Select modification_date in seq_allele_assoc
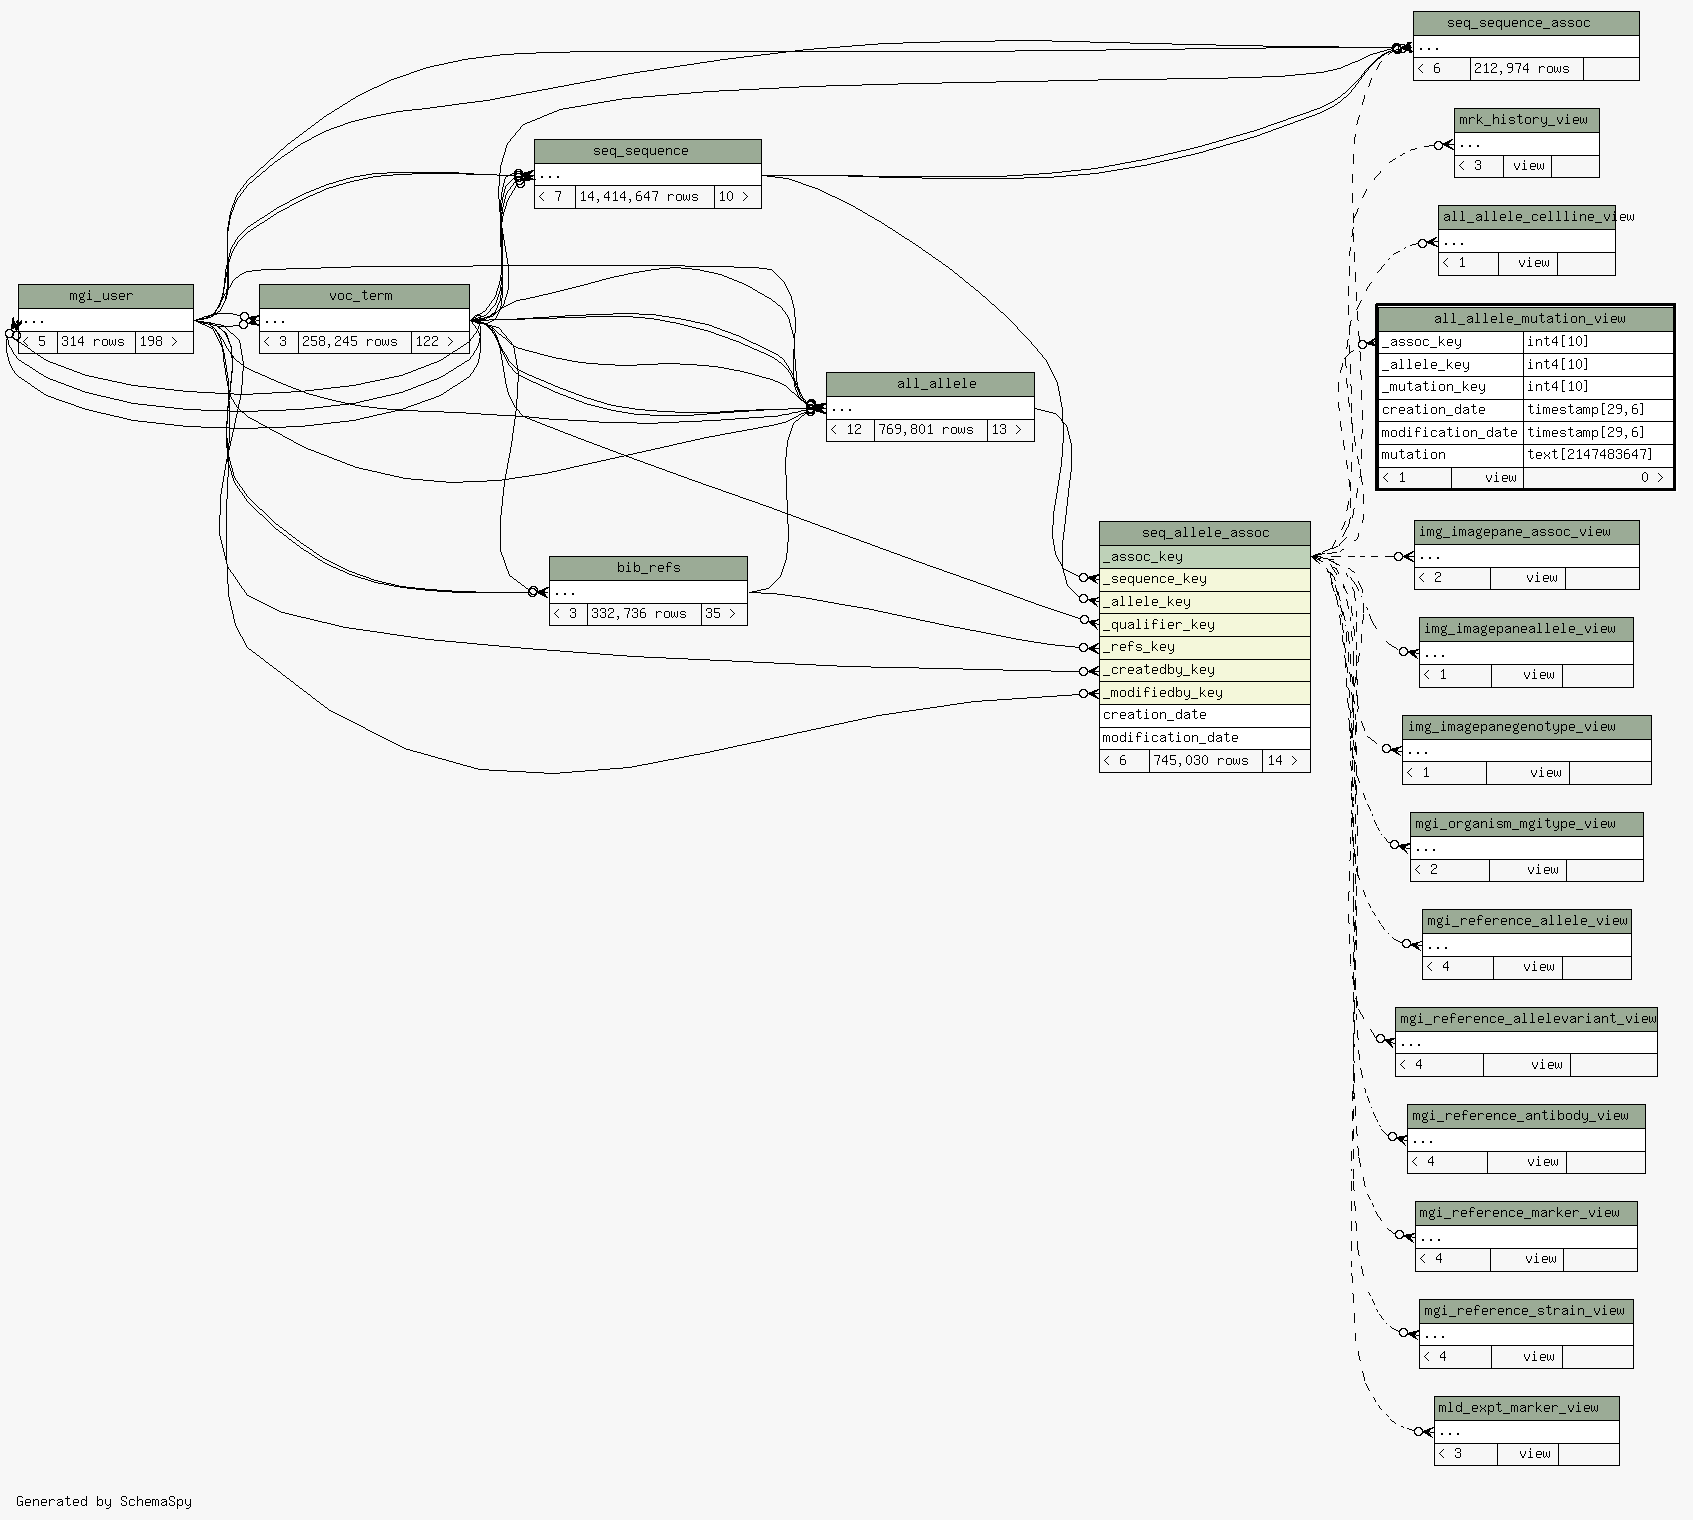The height and width of the screenshot is (1520, 1693). [1205, 738]
